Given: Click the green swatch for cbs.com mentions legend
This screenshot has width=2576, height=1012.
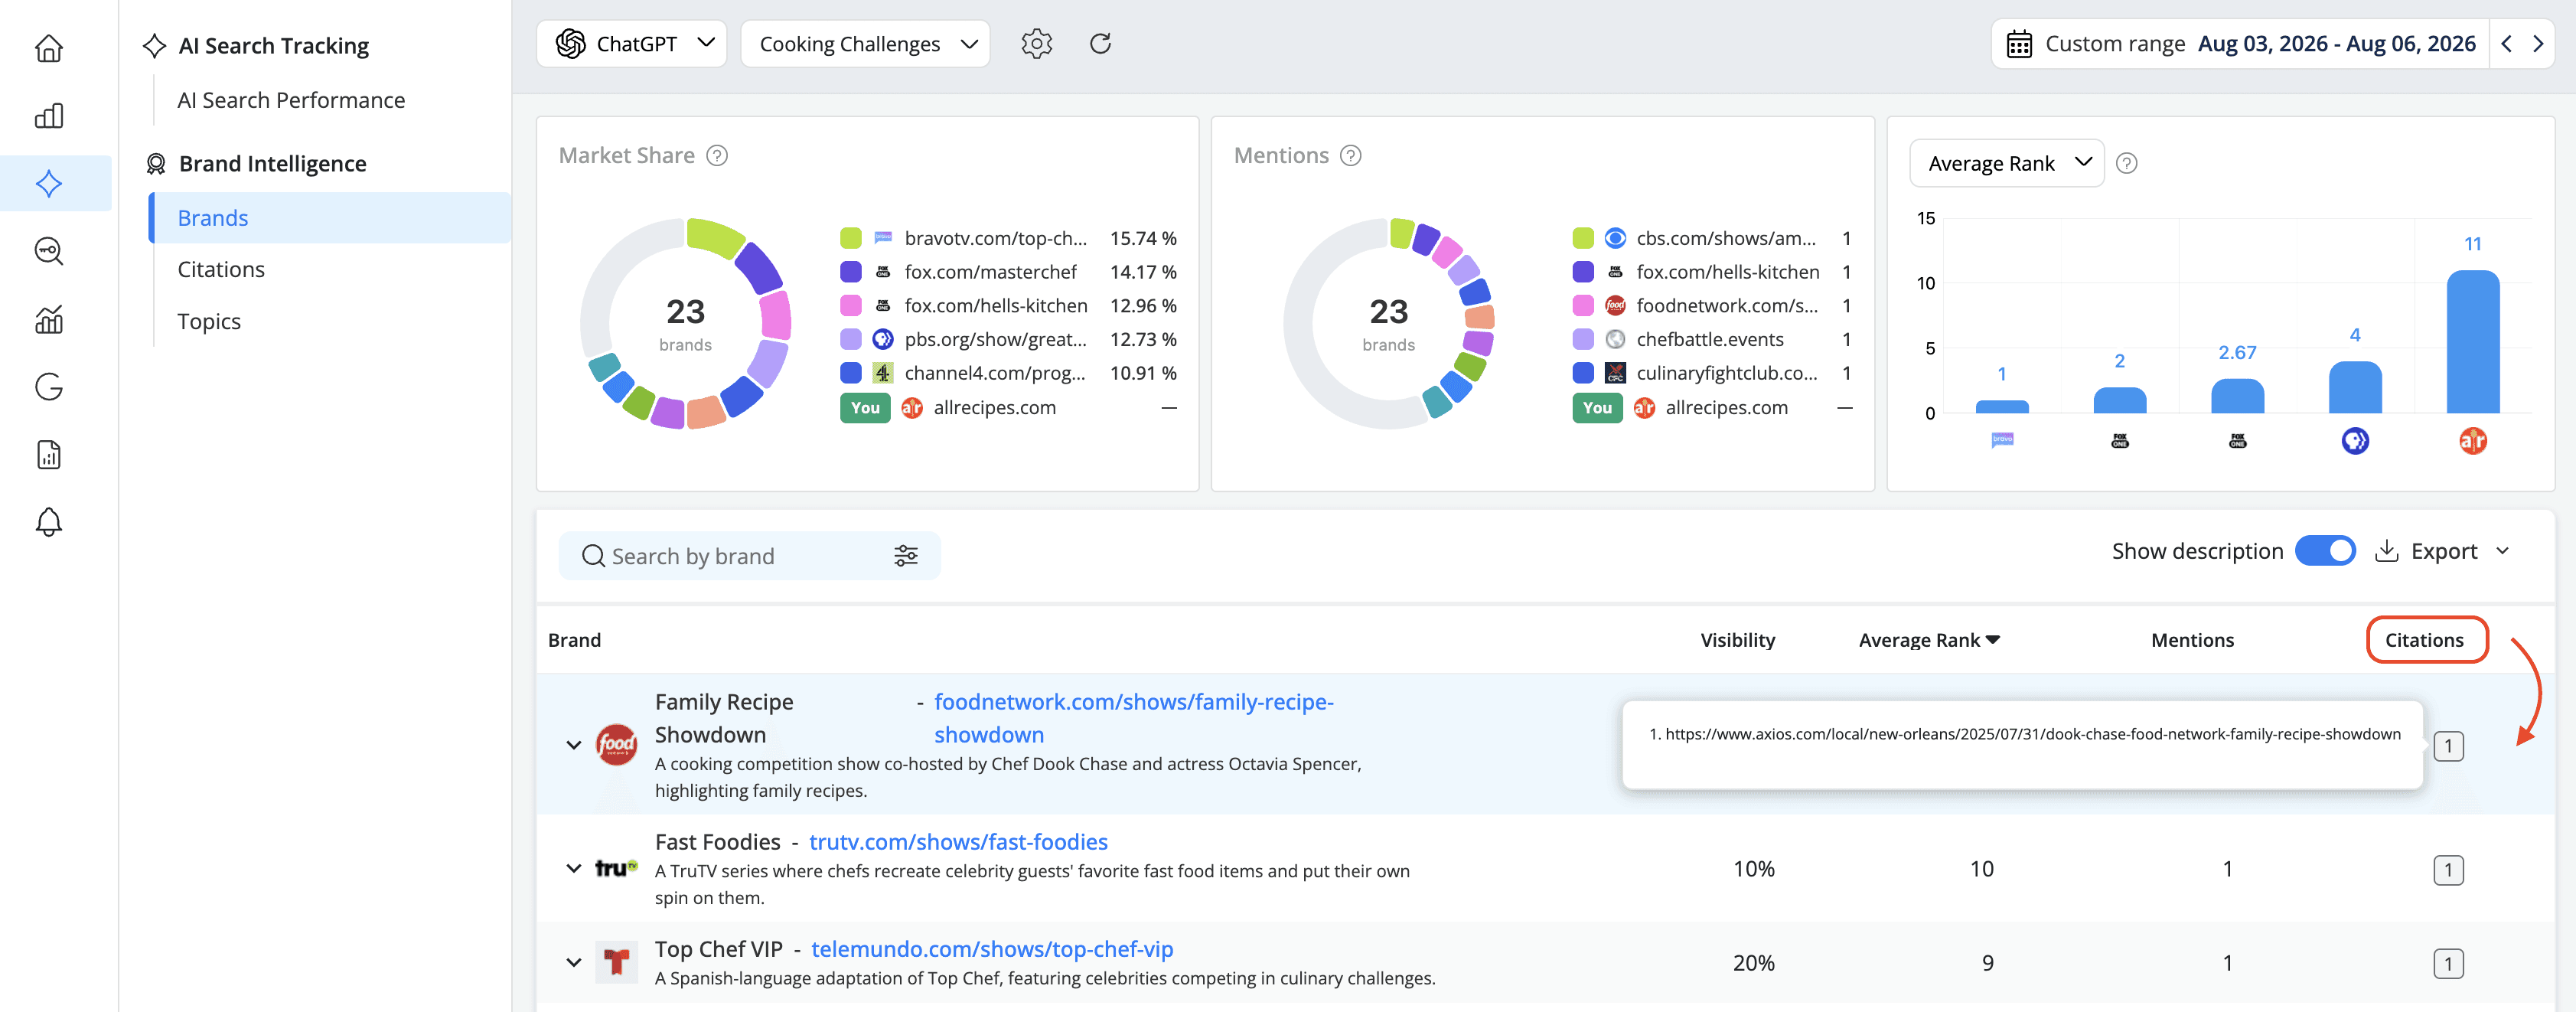Looking at the screenshot, I should point(1582,238).
